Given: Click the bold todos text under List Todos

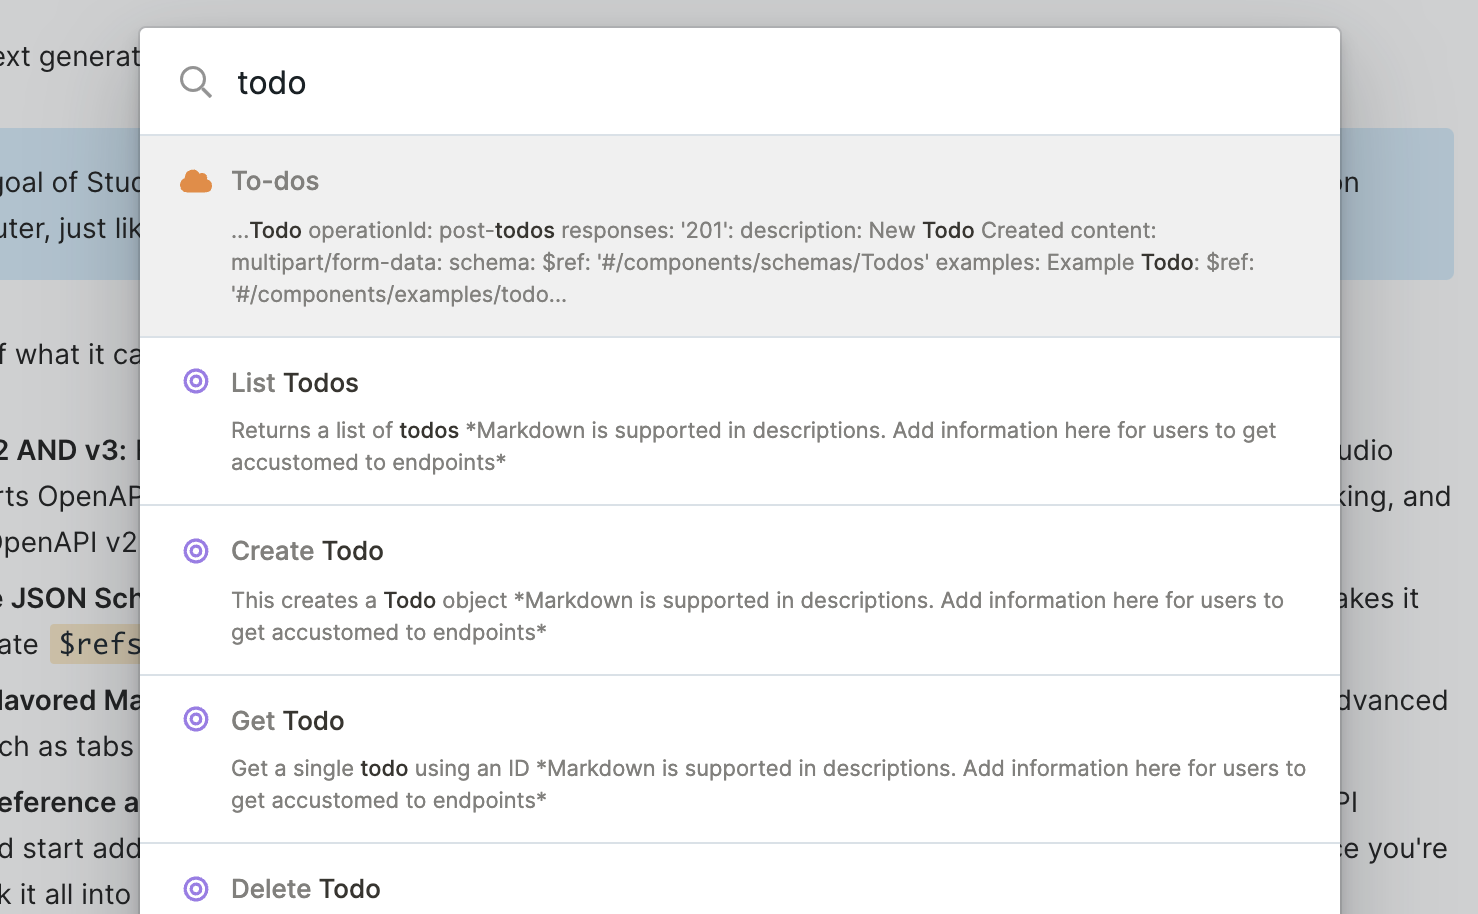Looking at the screenshot, I should [x=430, y=430].
